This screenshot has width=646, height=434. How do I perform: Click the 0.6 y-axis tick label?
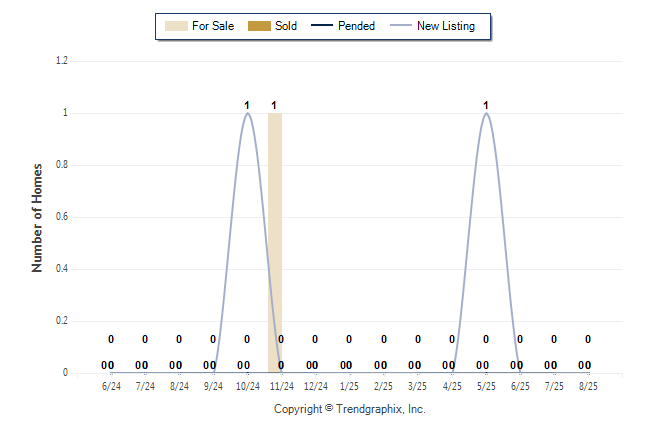pyautogui.click(x=62, y=216)
